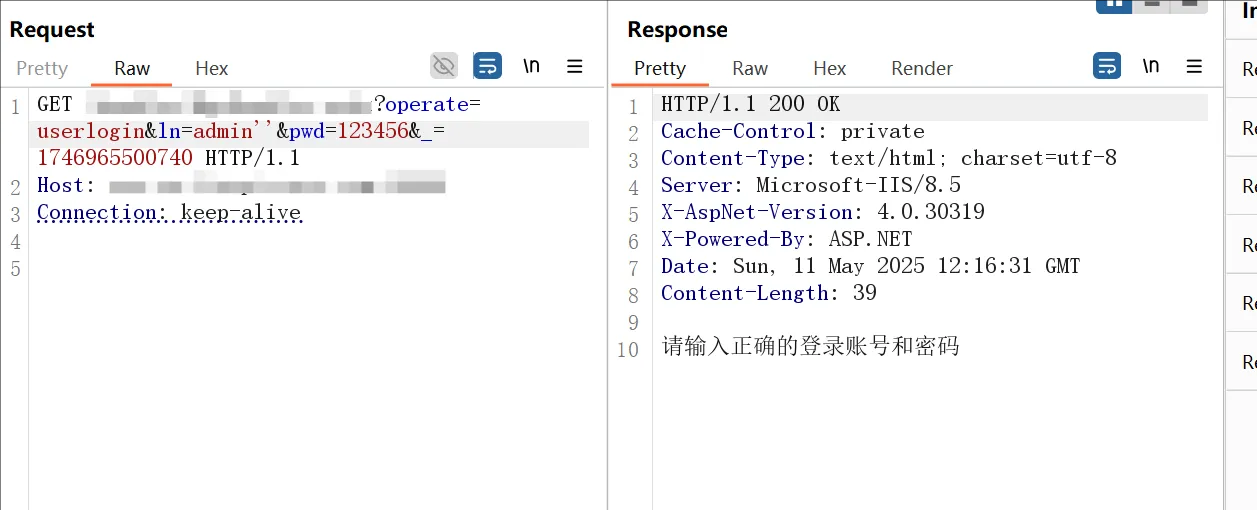Viewport: 1257px width, 510px height.
Task: Click the 'Host' header name in request
Action: click(x=61, y=185)
